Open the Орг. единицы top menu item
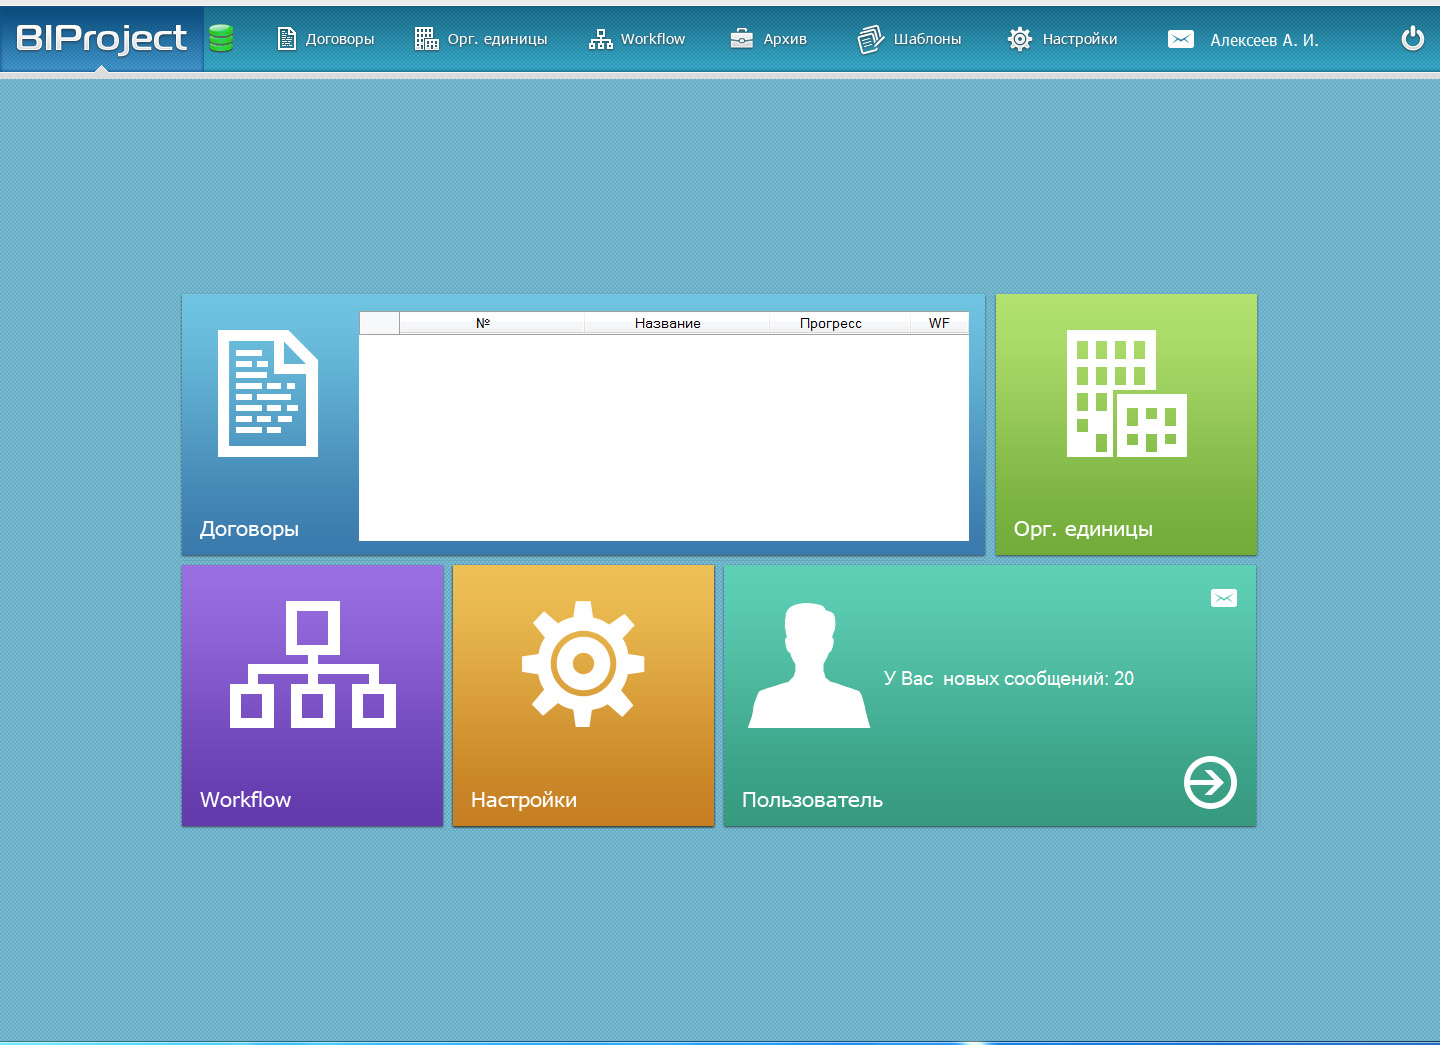This screenshot has width=1440, height=1045. [x=482, y=39]
